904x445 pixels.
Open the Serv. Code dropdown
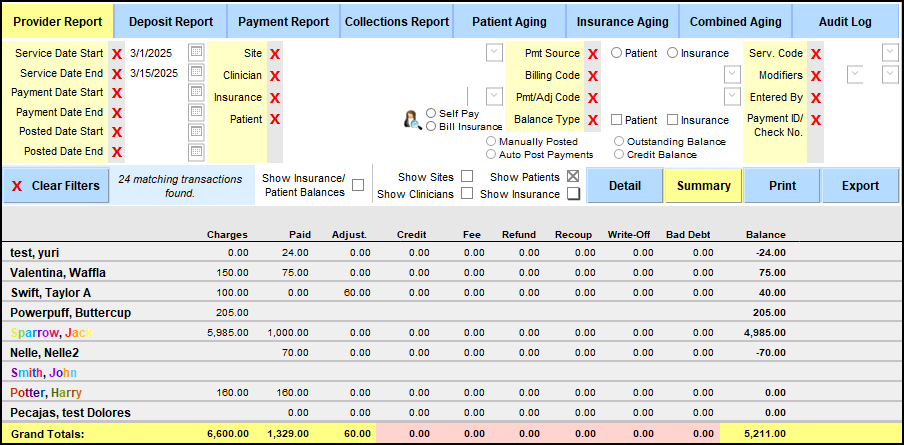tap(890, 52)
